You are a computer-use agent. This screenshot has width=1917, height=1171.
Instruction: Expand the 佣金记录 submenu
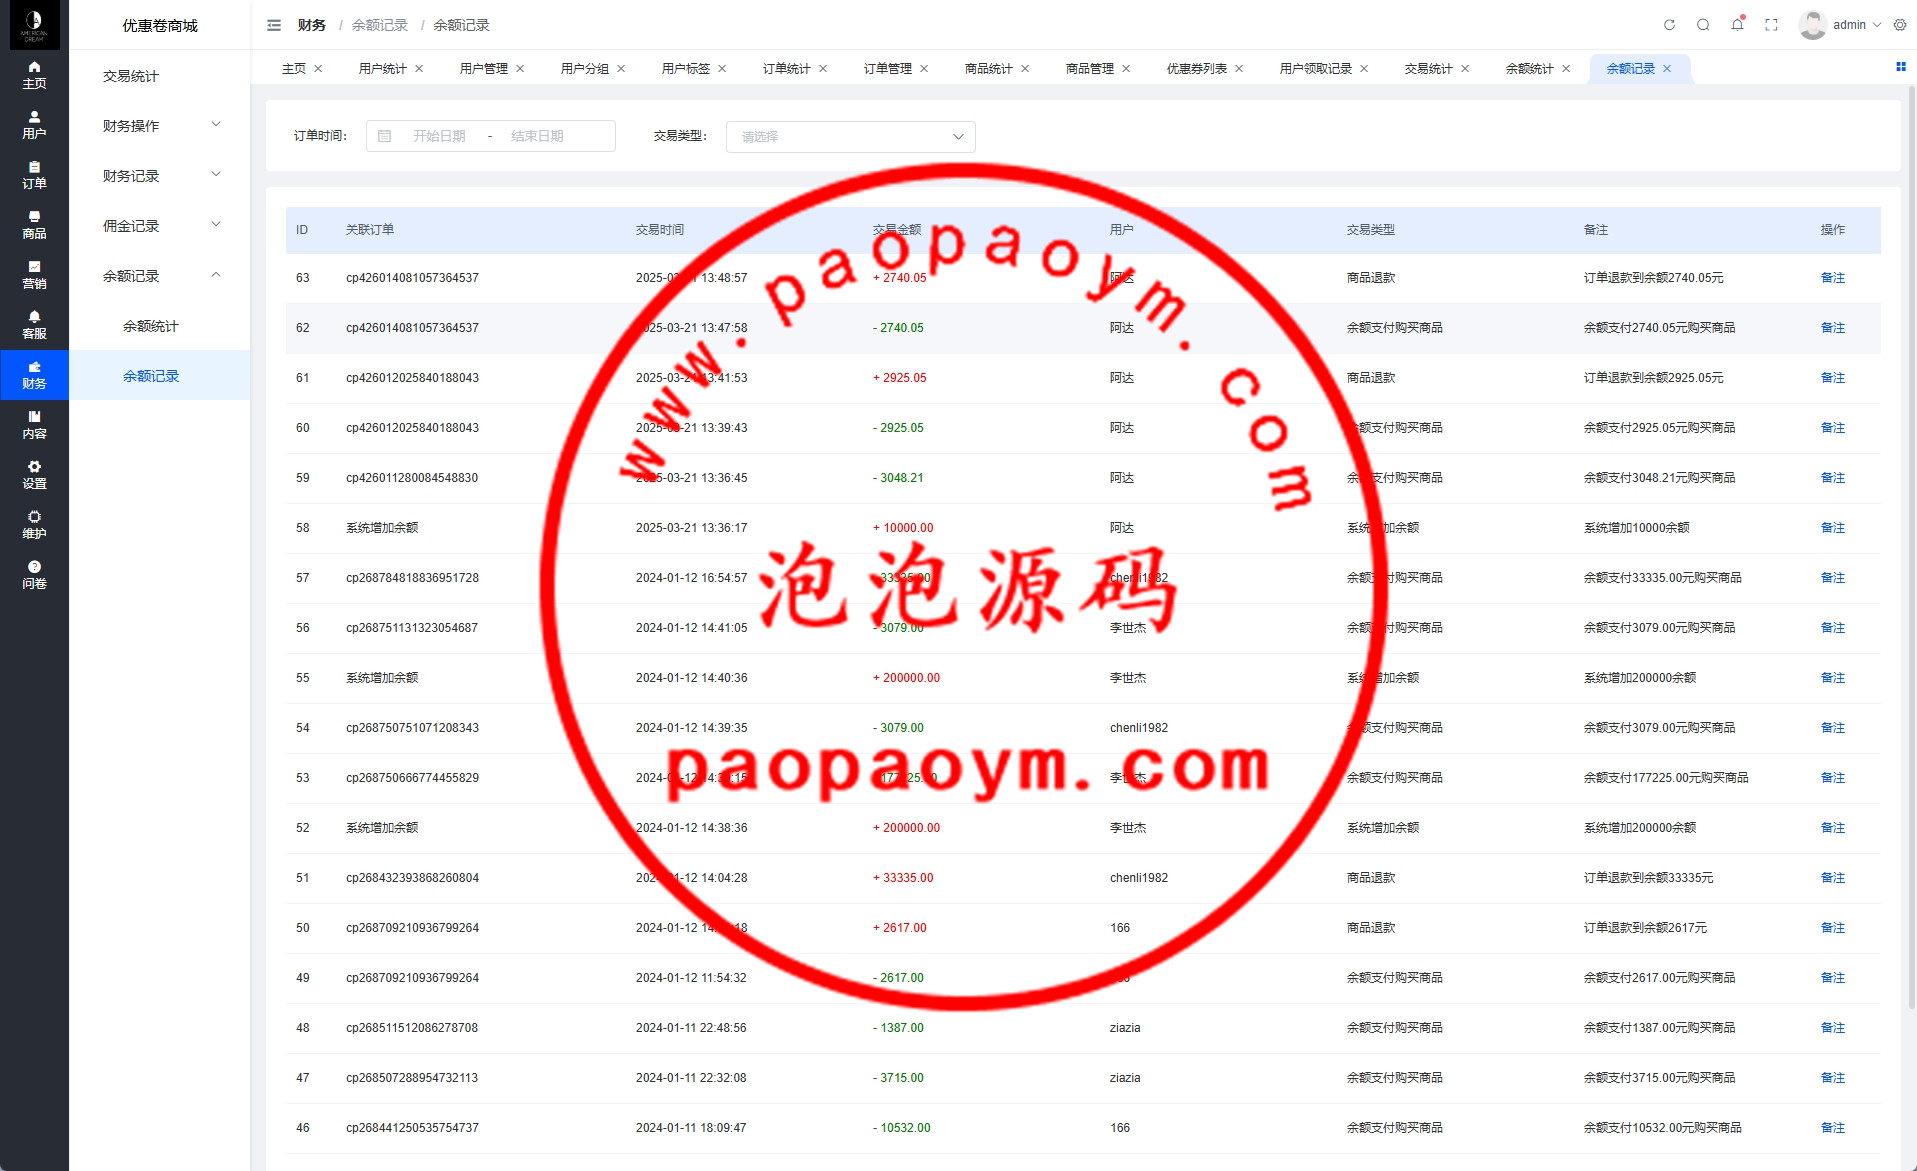pyautogui.click(x=160, y=226)
